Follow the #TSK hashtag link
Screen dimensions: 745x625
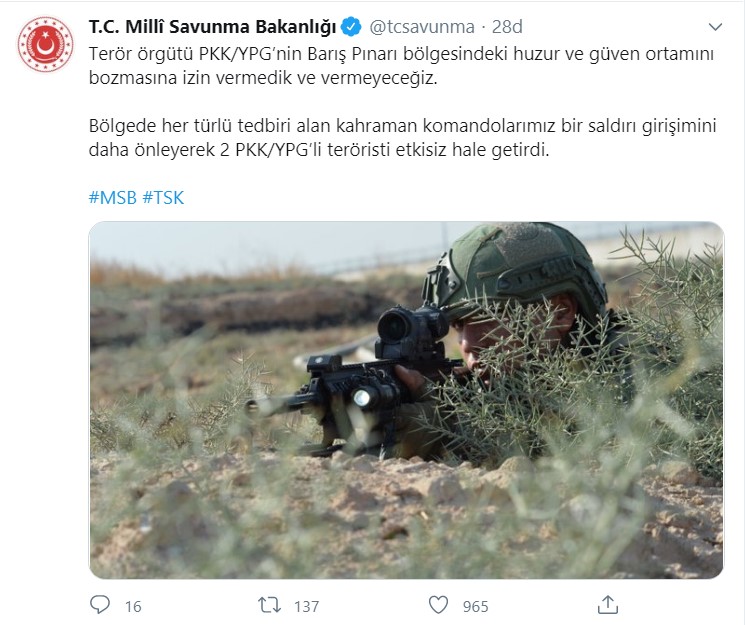pyautogui.click(x=163, y=197)
